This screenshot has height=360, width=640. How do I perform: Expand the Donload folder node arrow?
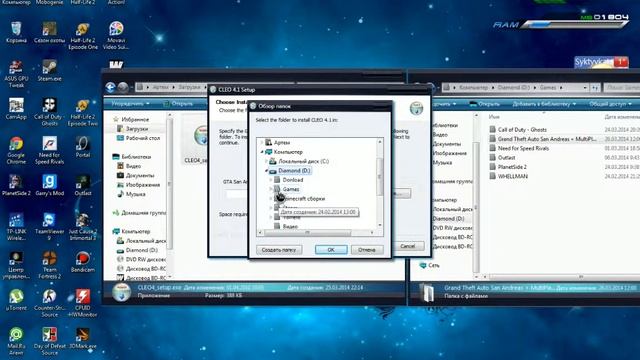271,180
